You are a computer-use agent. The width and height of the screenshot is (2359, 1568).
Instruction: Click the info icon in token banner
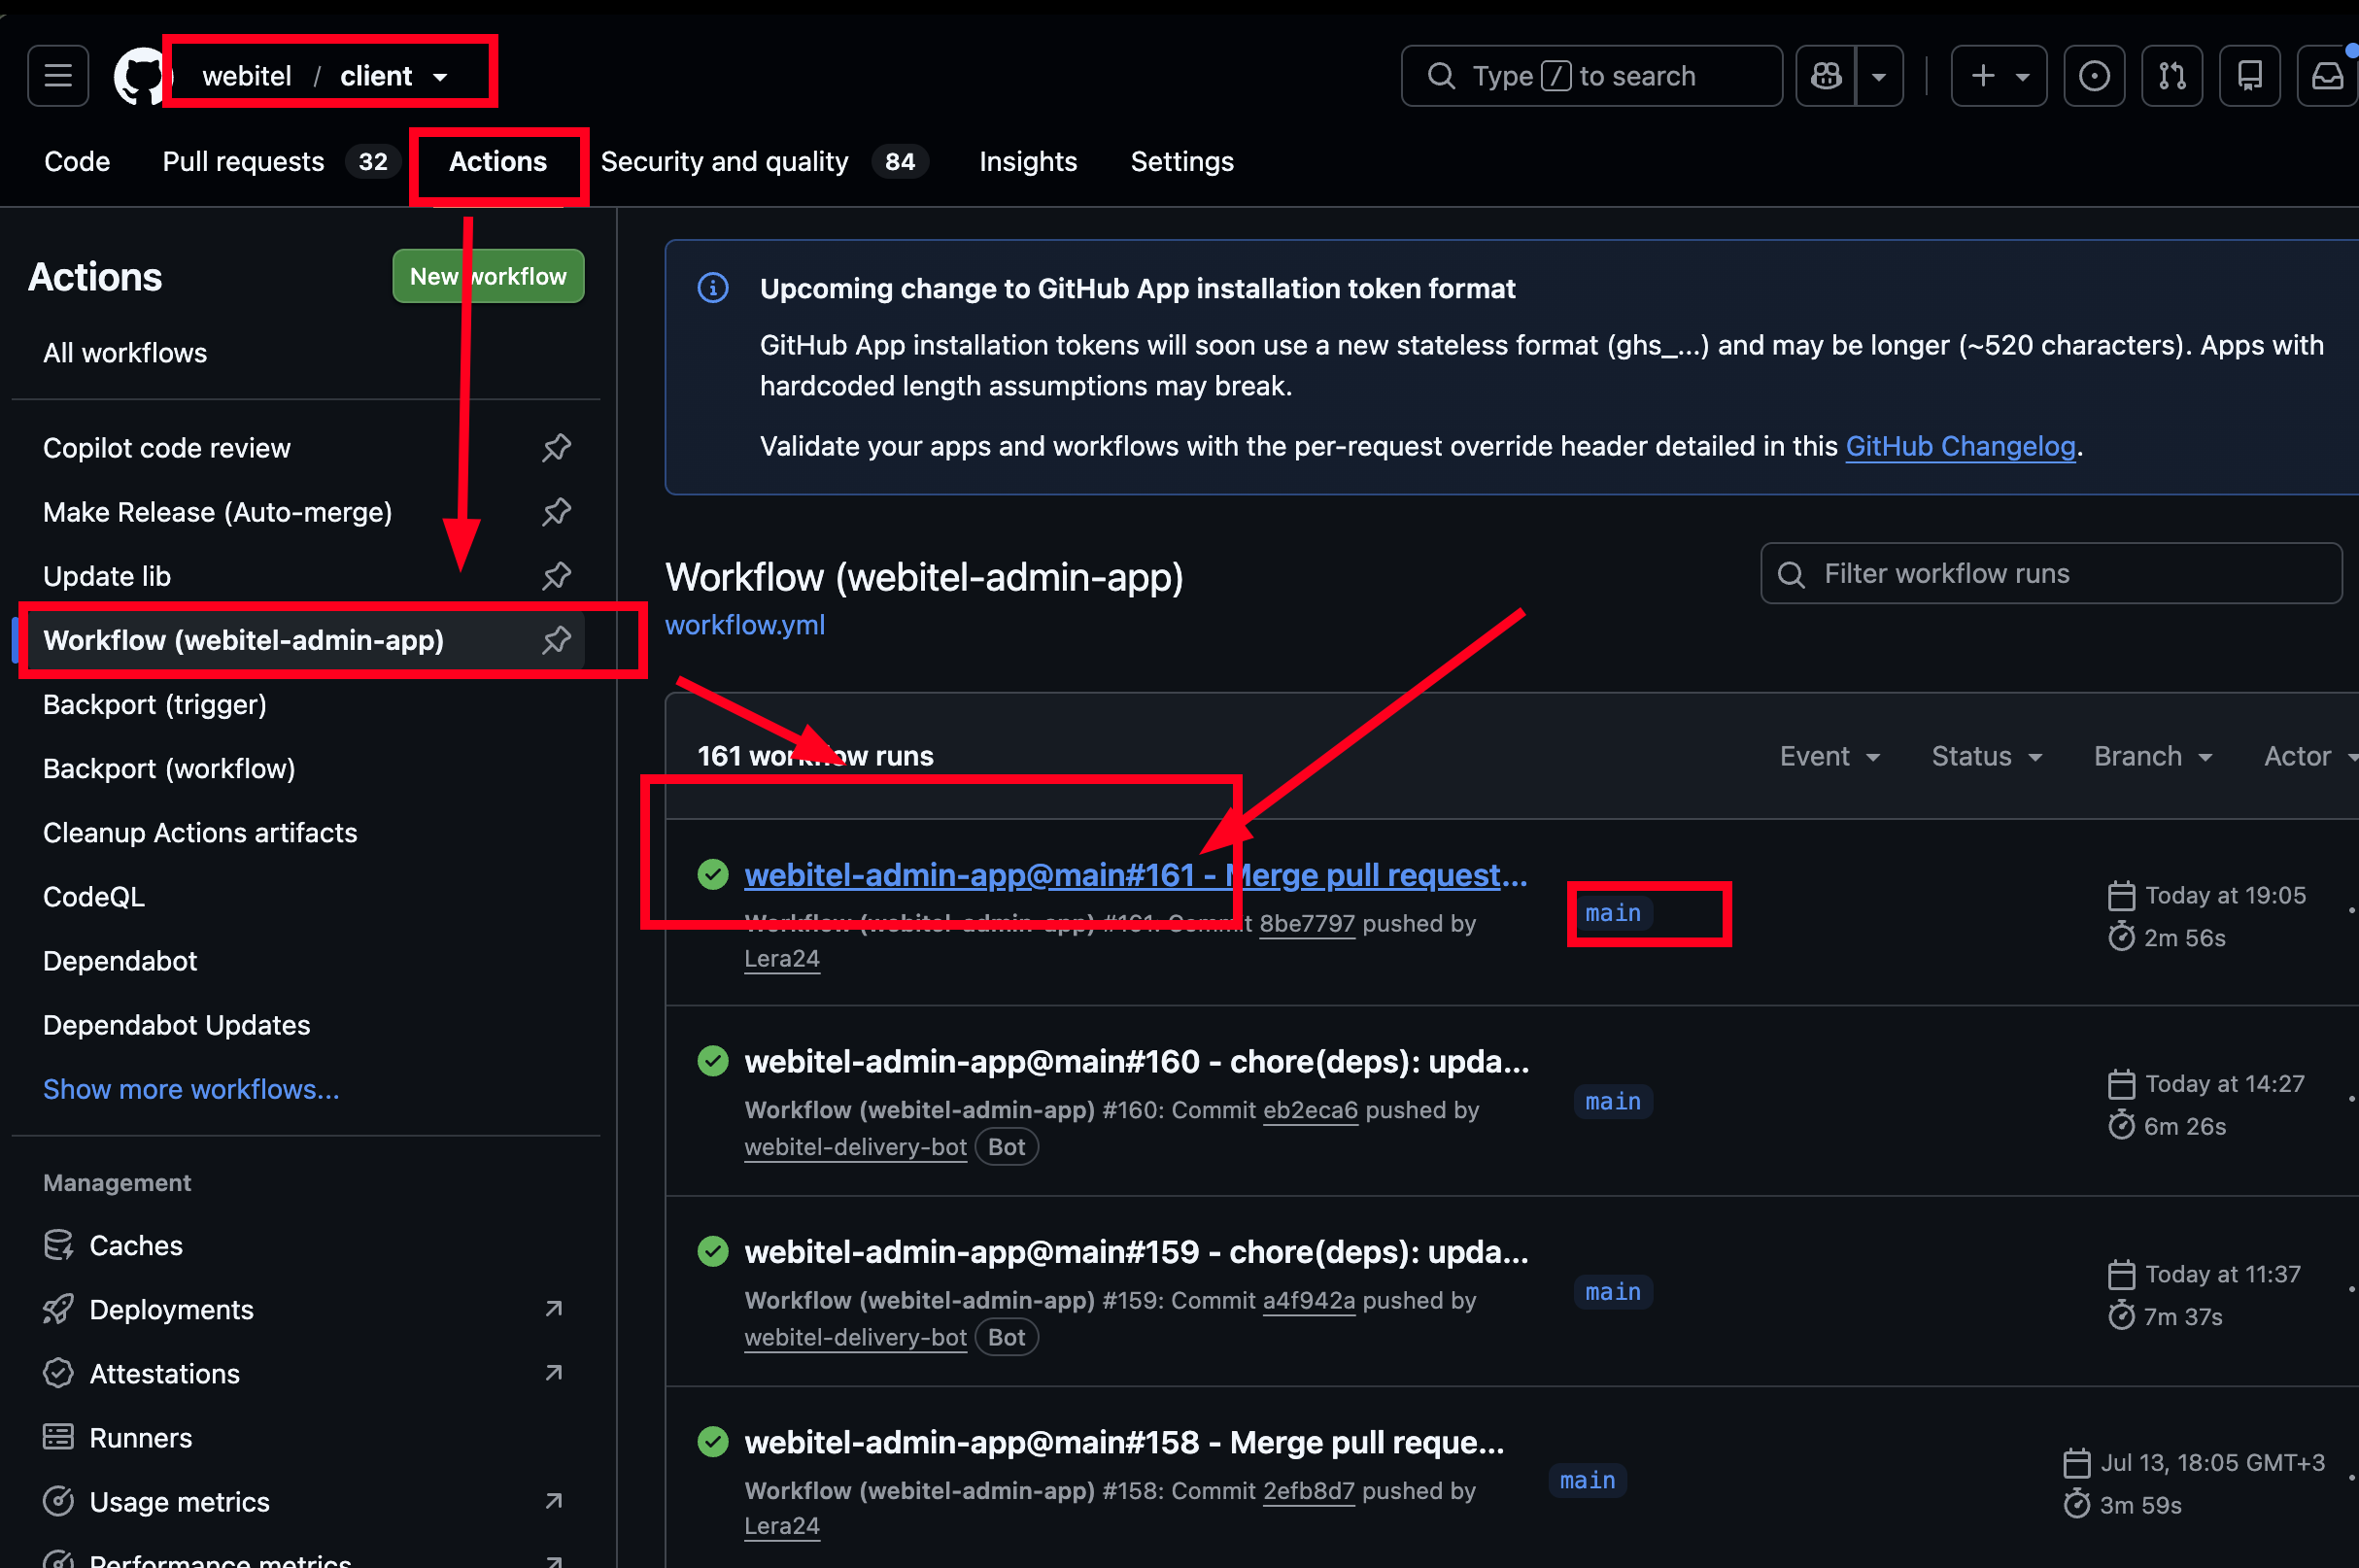pos(713,288)
